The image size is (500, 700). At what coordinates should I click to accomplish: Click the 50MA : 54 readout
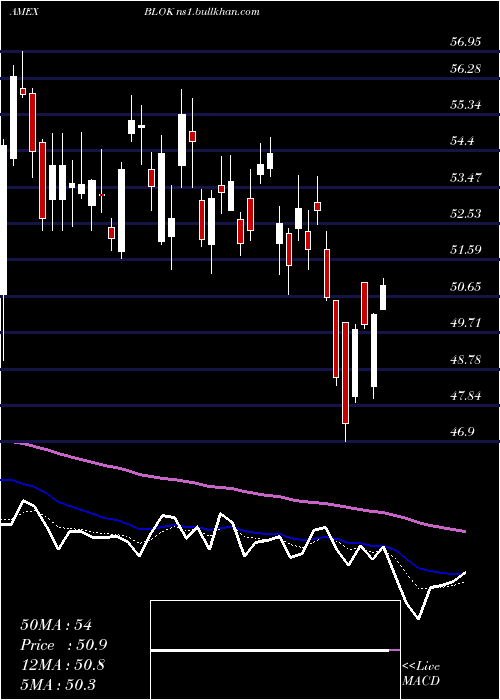pyautogui.click(x=56, y=625)
